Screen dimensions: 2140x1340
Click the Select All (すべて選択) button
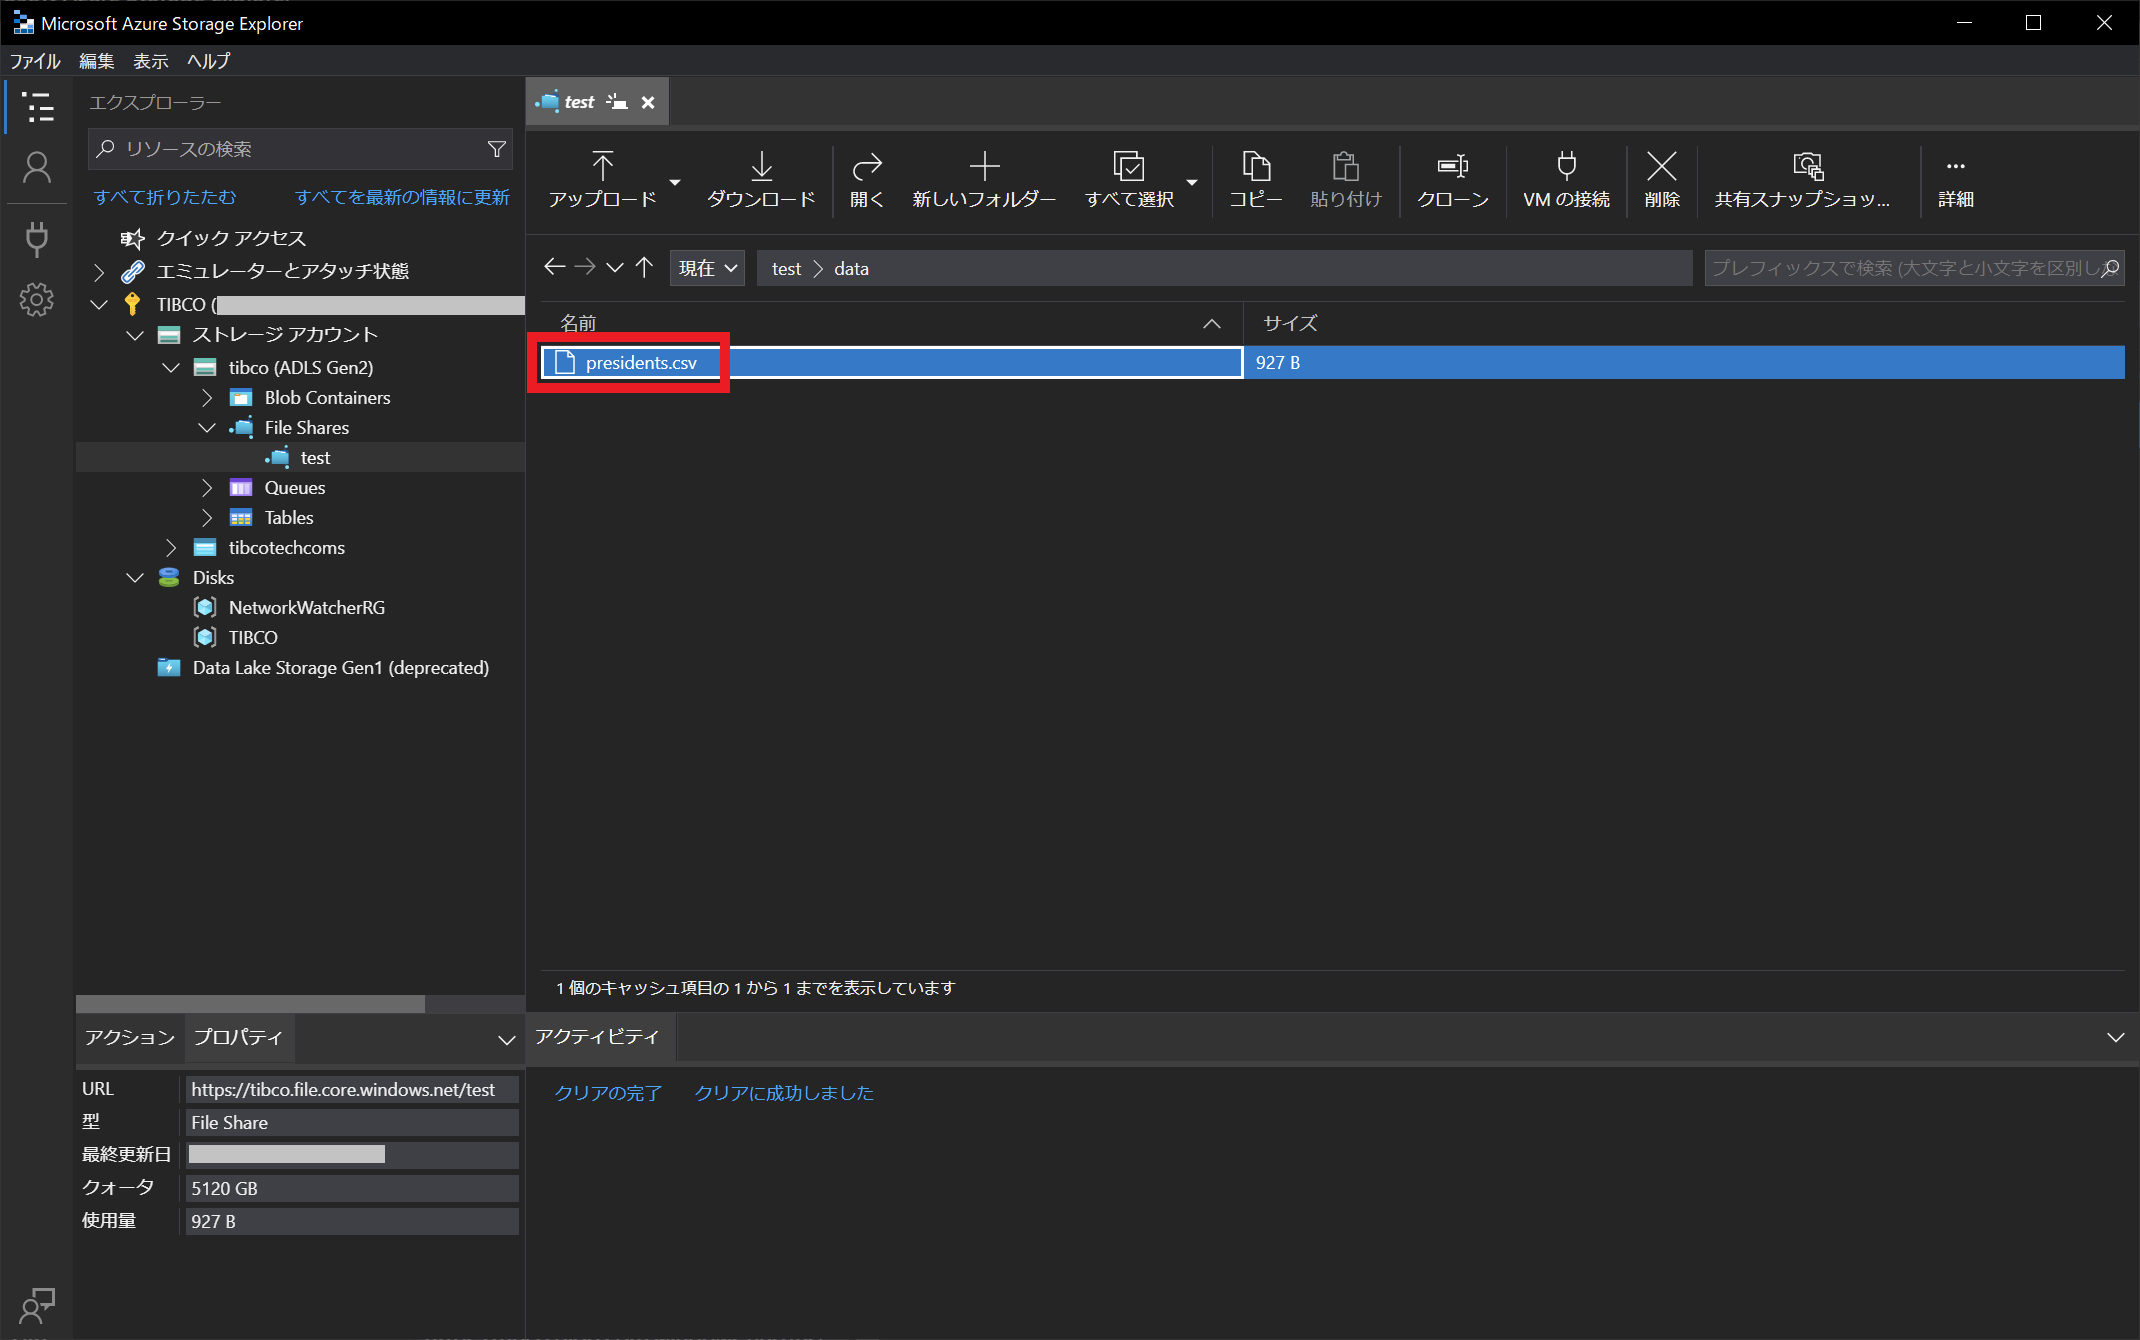[x=1129, y=180]
